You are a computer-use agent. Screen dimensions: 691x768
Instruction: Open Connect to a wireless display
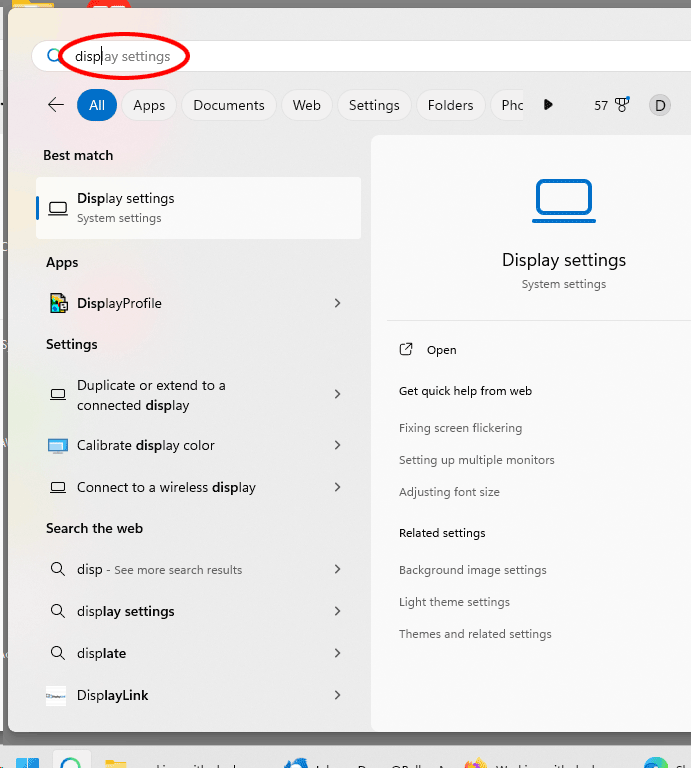click(198, 487)
